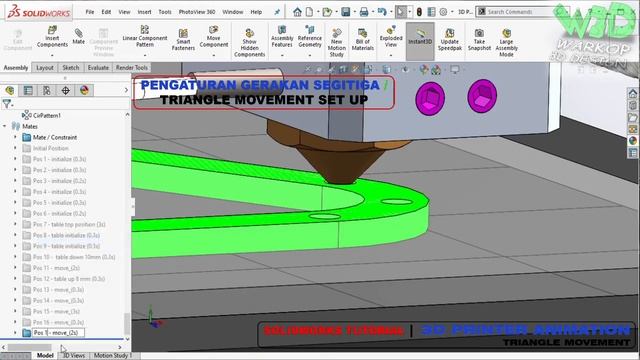This screenshot has width=640, height=360.
Task: Switch to the PropertyManager tab icon
Action: (x=28, y=90)
